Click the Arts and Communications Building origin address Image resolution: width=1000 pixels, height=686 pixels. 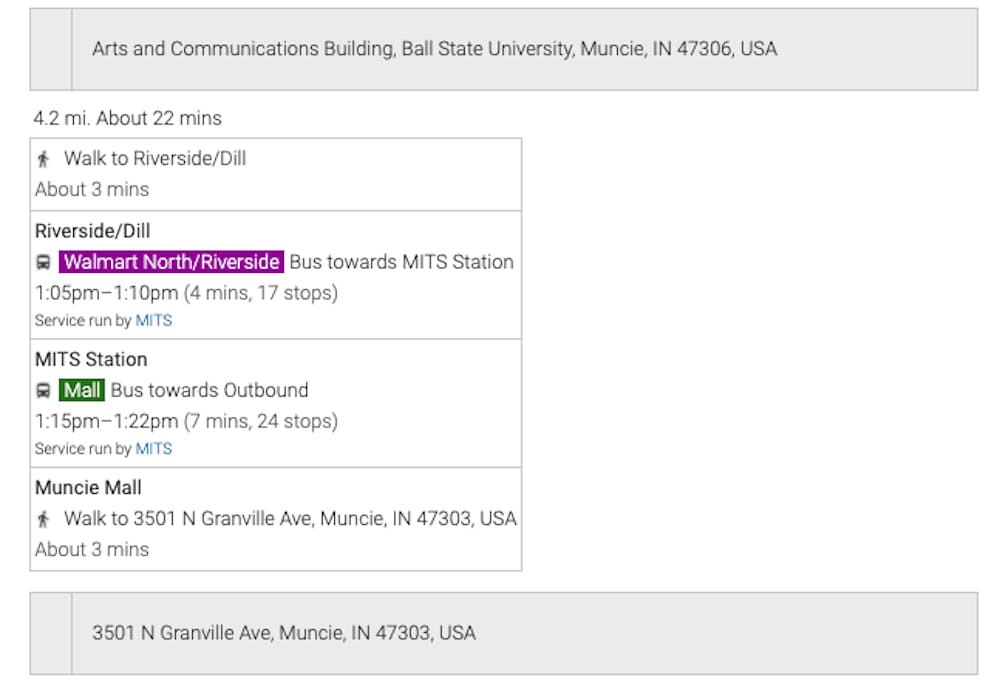click(x=434, y=49)
